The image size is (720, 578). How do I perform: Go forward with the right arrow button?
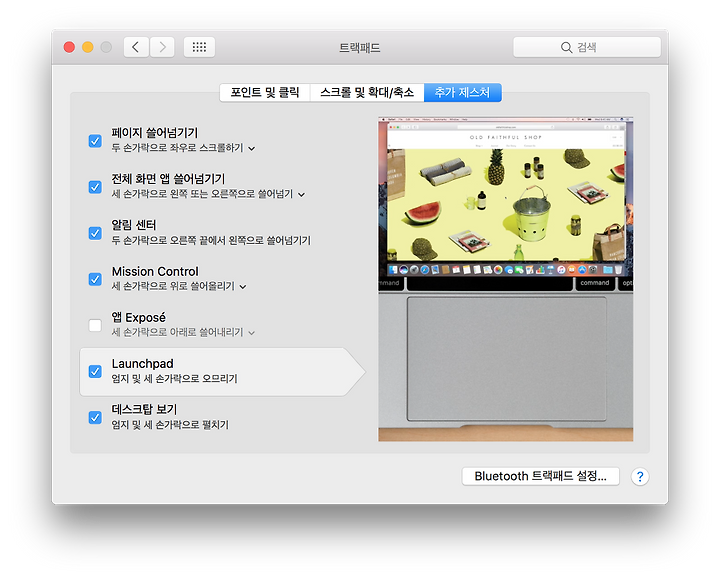(x=162, y=47)
